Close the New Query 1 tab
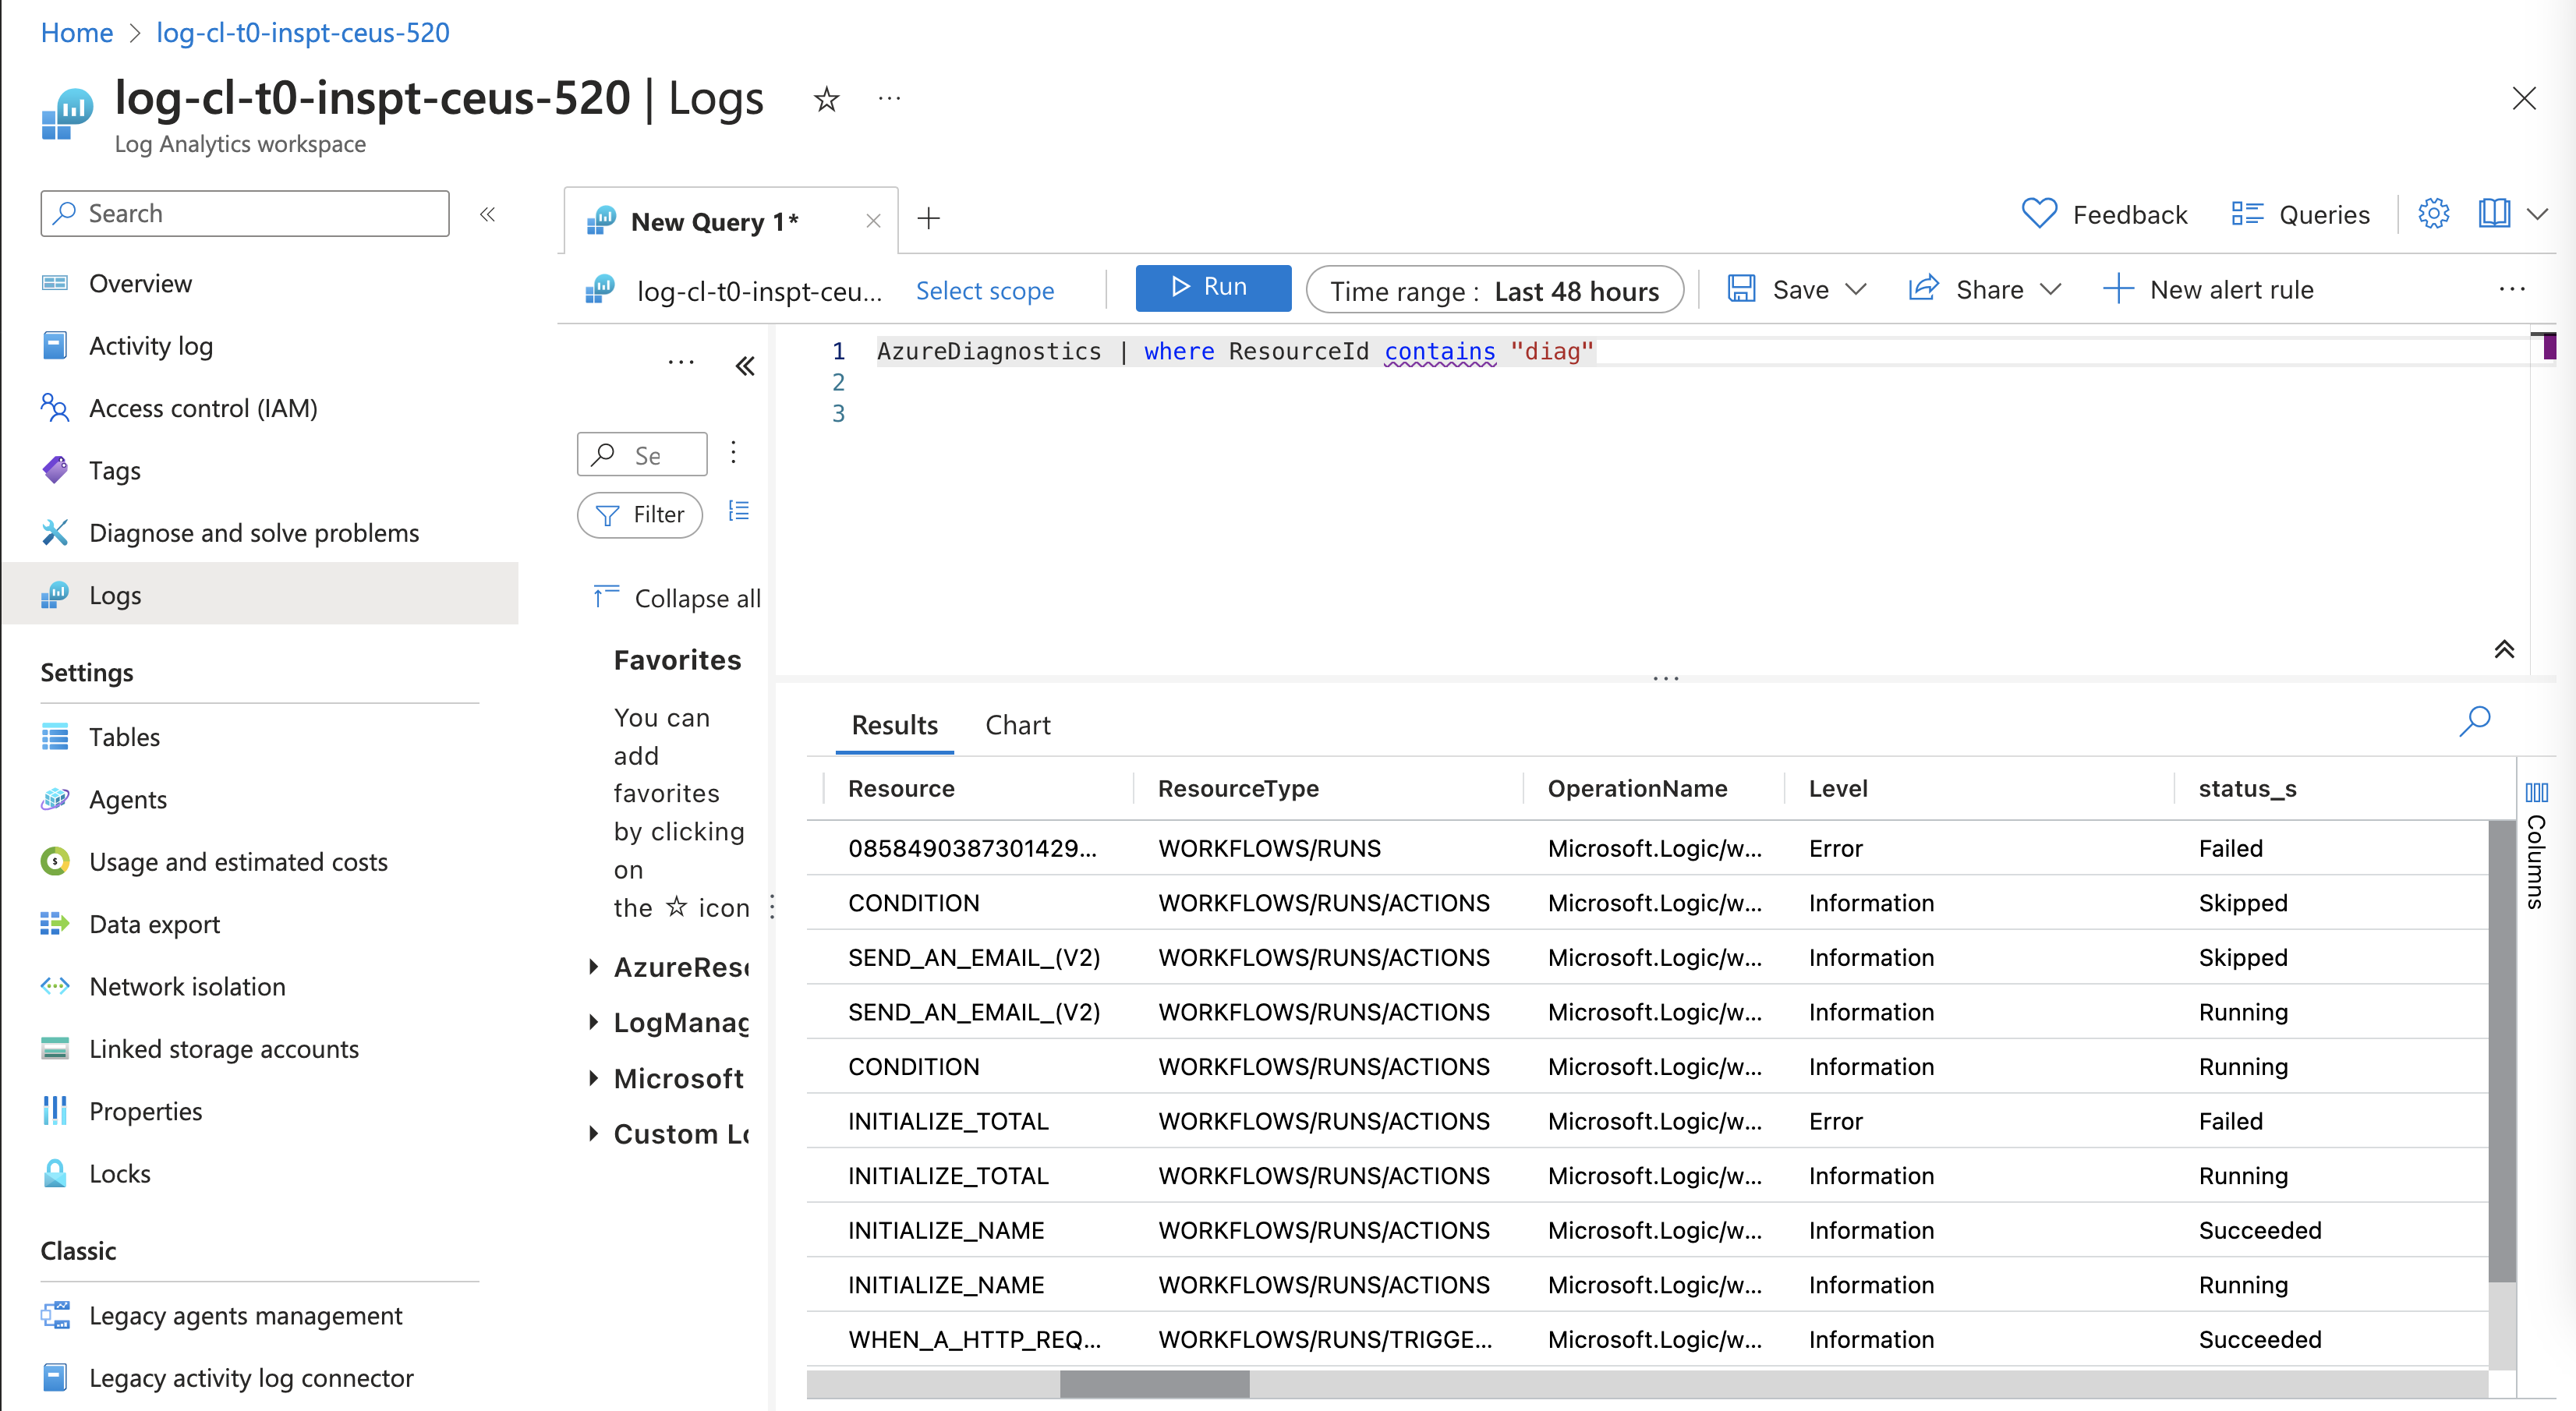The image size is (2576, 1411). coord(873,221)
